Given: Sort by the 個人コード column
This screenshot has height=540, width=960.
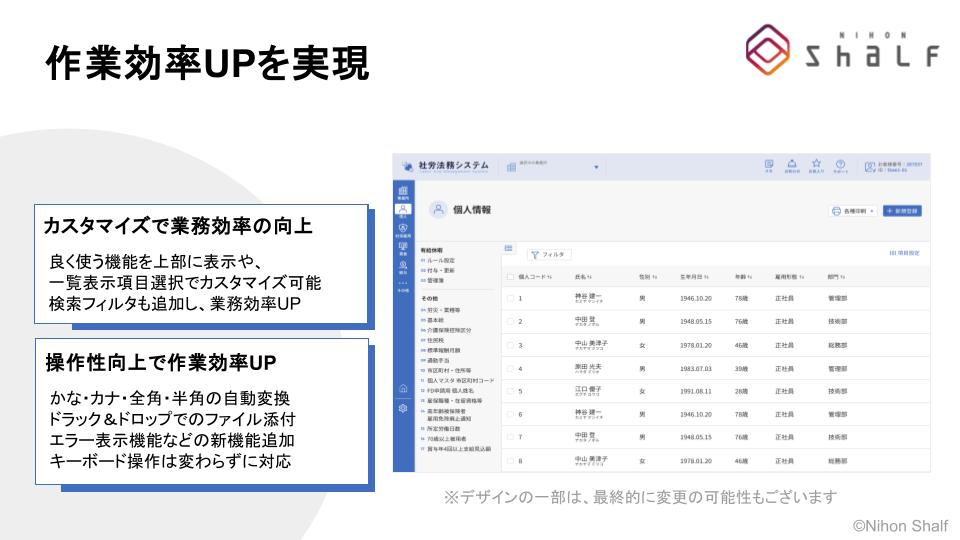Looking at the screenshot, I should coord(535,277).
